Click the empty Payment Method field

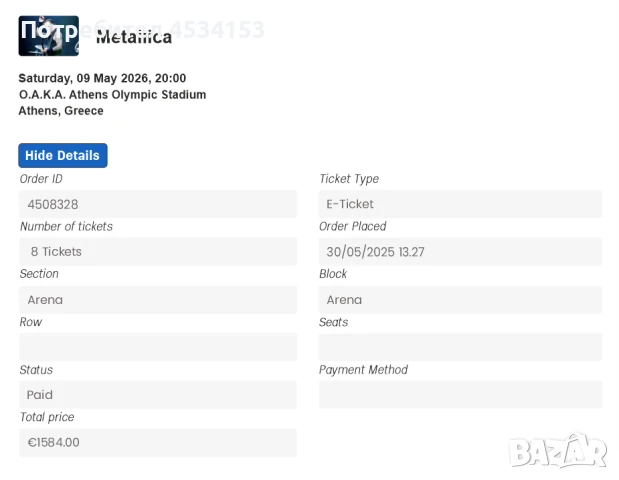point(460,395)
